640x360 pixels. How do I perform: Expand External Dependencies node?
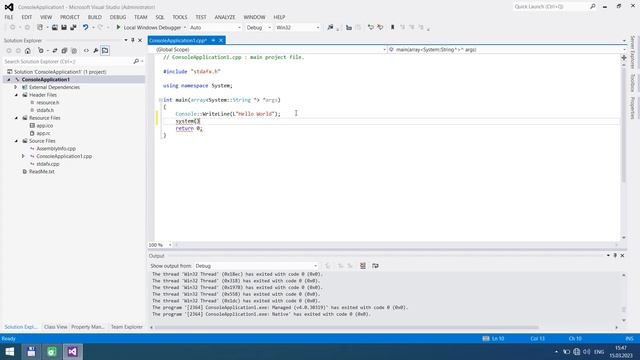(x=16, y=87)
